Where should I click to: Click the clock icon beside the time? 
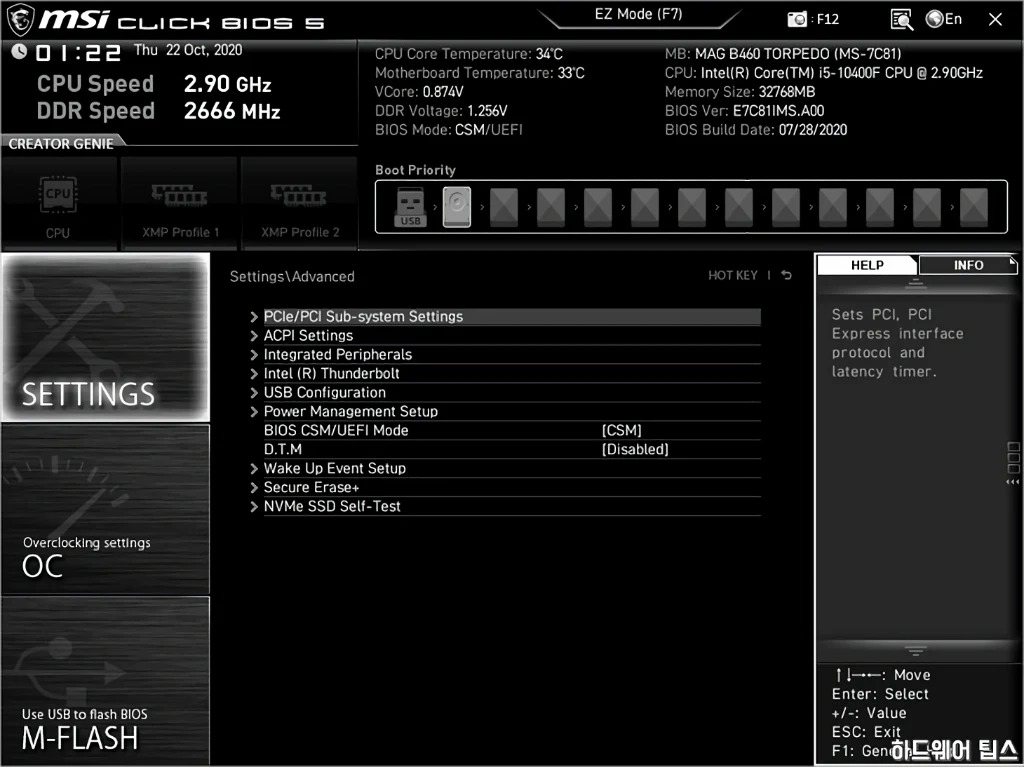point(19,51)
